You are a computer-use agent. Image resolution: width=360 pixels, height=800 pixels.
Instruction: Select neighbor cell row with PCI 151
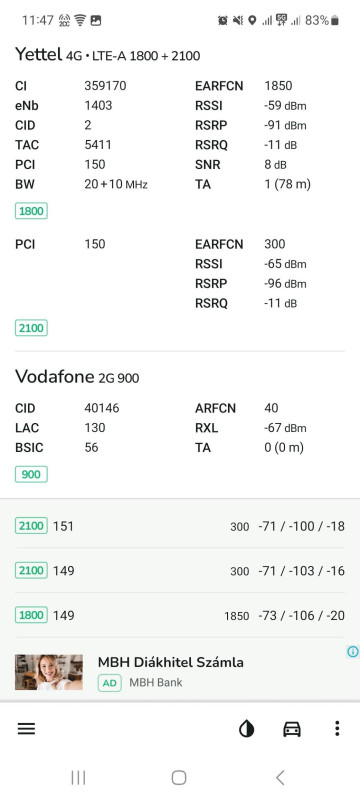(x=180, y=526)
